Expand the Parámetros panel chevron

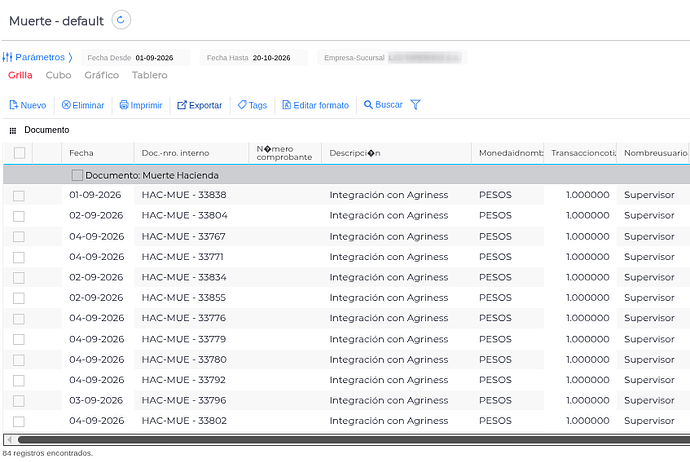(70, 57)
